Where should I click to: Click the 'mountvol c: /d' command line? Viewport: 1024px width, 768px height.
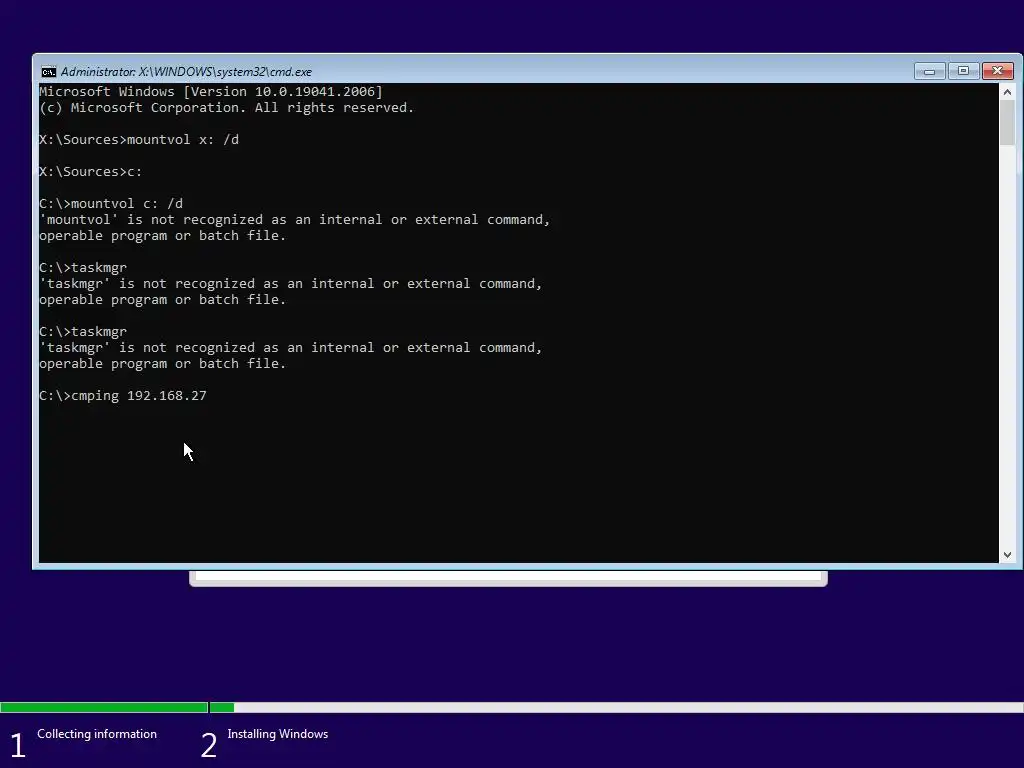point(111,204)
